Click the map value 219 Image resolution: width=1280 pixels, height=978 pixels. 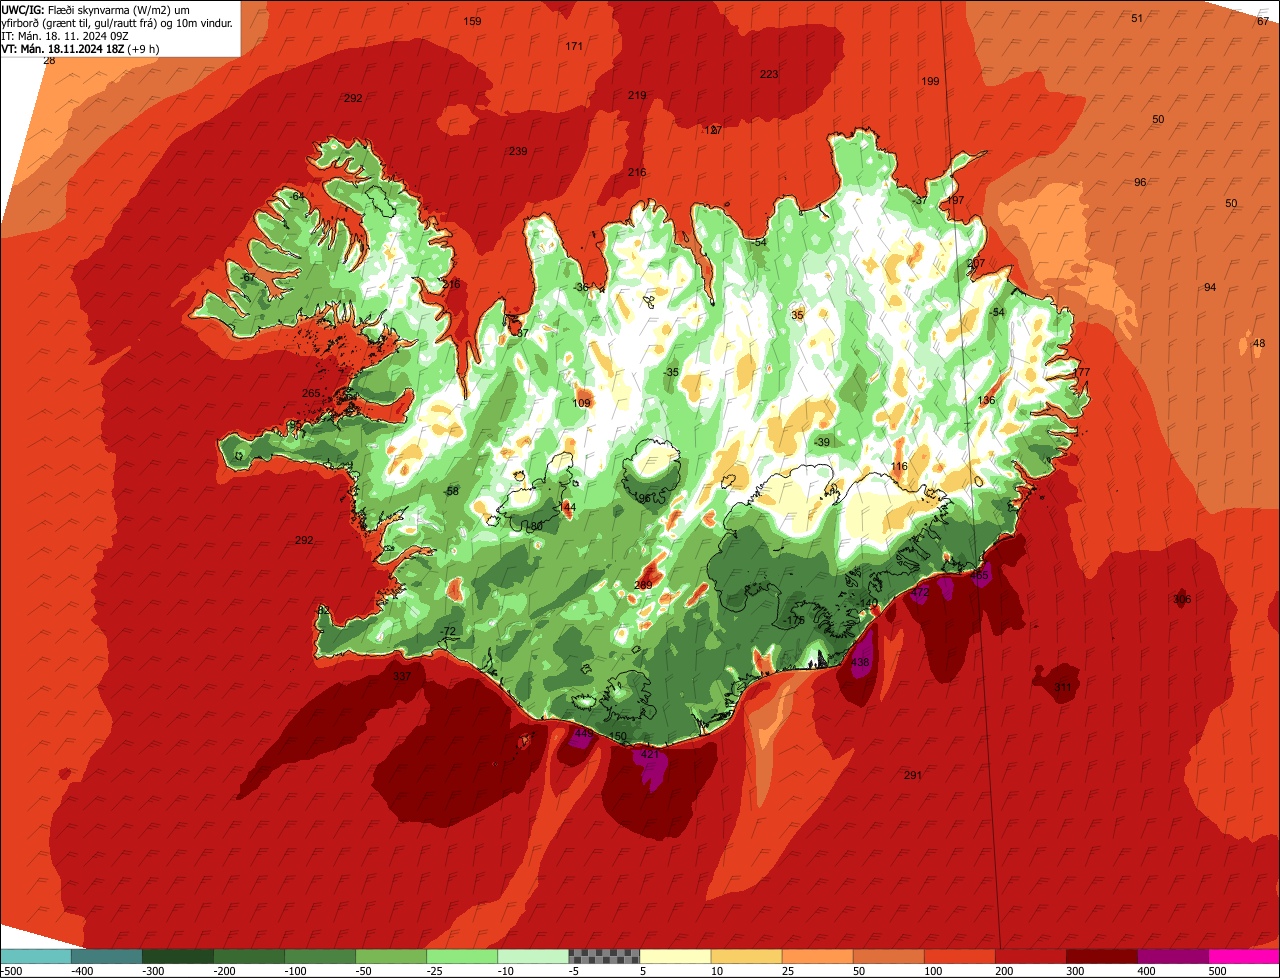[x=637, y=95]
